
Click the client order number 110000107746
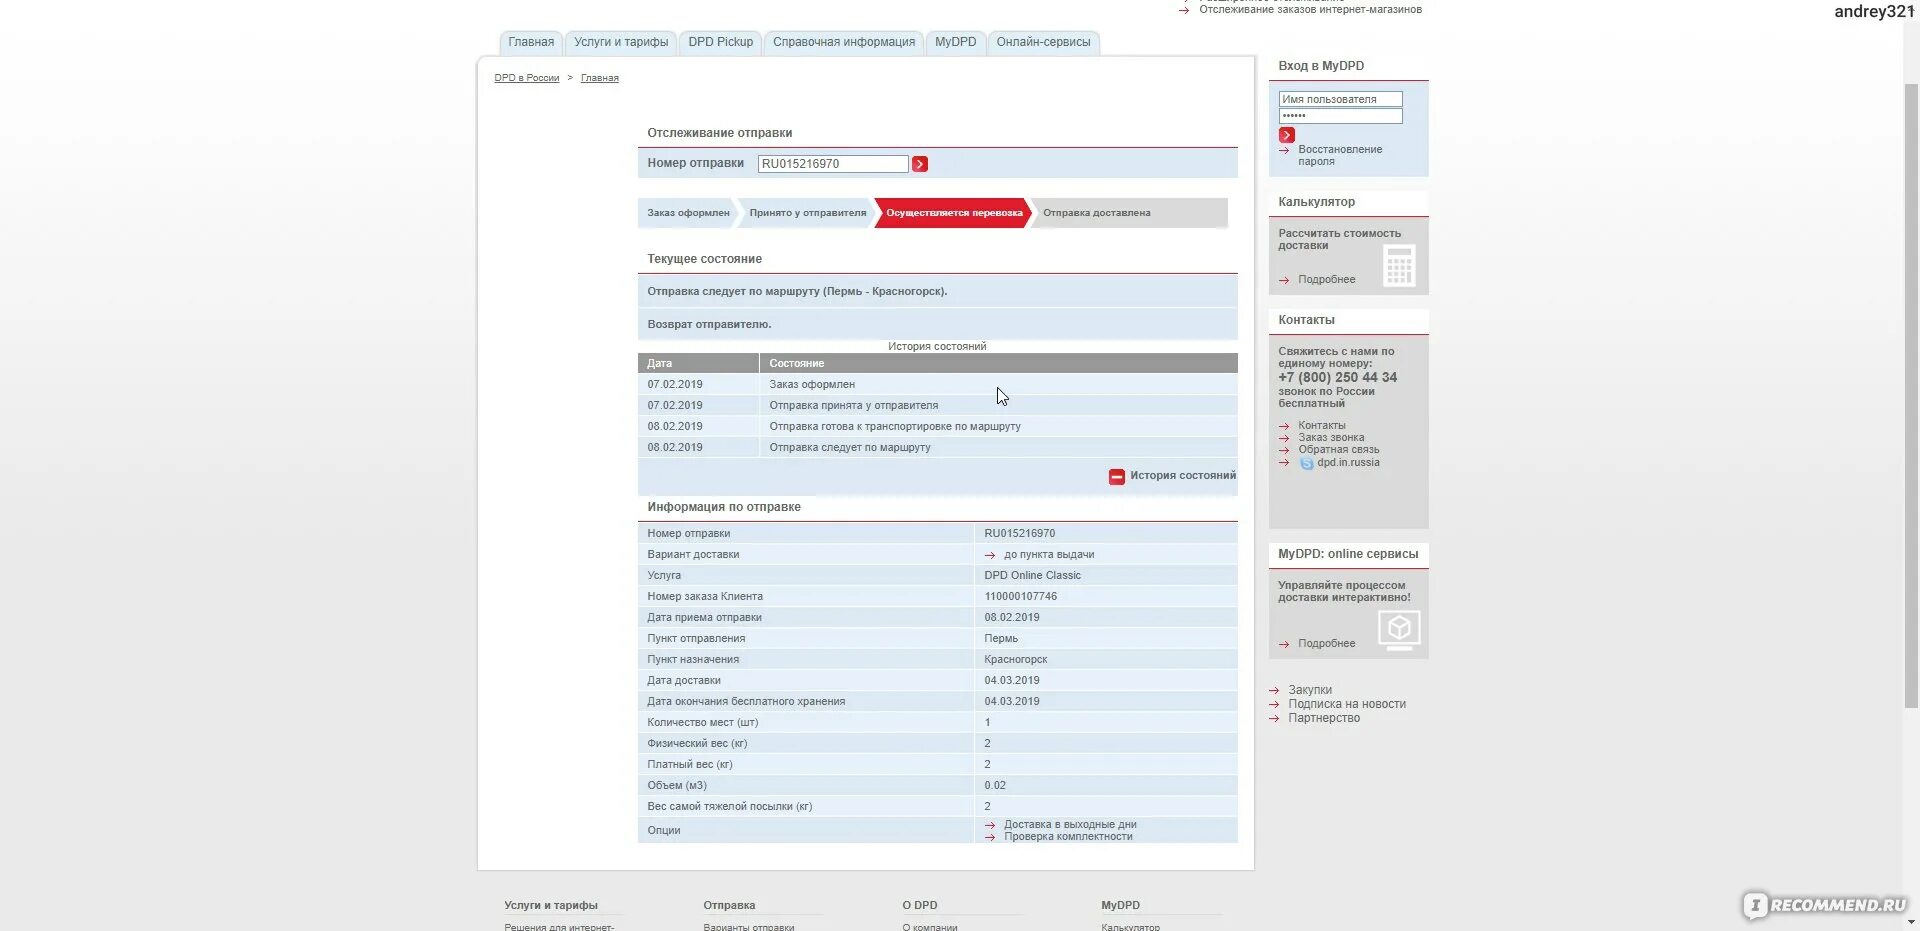(1021, 597)
